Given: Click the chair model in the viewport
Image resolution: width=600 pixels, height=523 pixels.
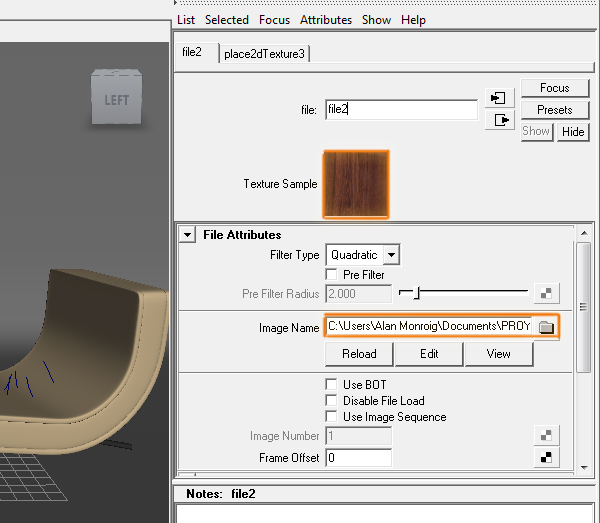Looking at the screenshot, I should click(x=85, y=360).
